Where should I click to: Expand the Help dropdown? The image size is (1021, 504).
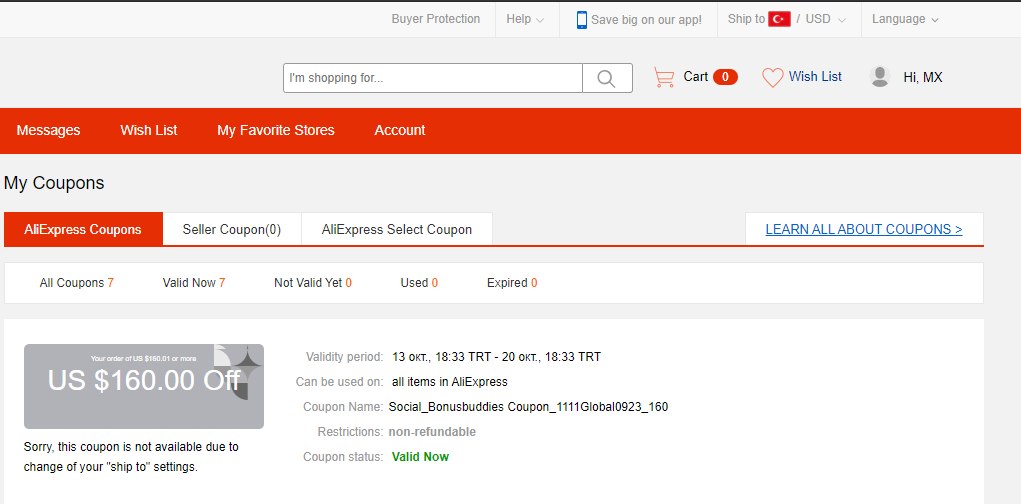tap(525, 19)
